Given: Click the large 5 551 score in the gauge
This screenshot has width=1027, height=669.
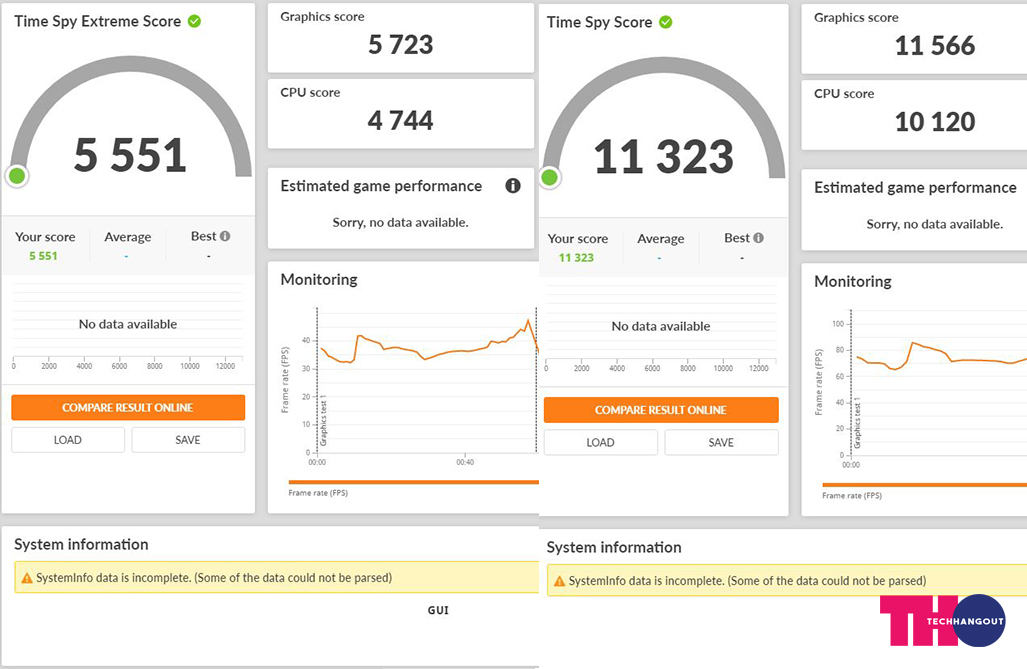Looking at the screenshot, I should (130, 156).
